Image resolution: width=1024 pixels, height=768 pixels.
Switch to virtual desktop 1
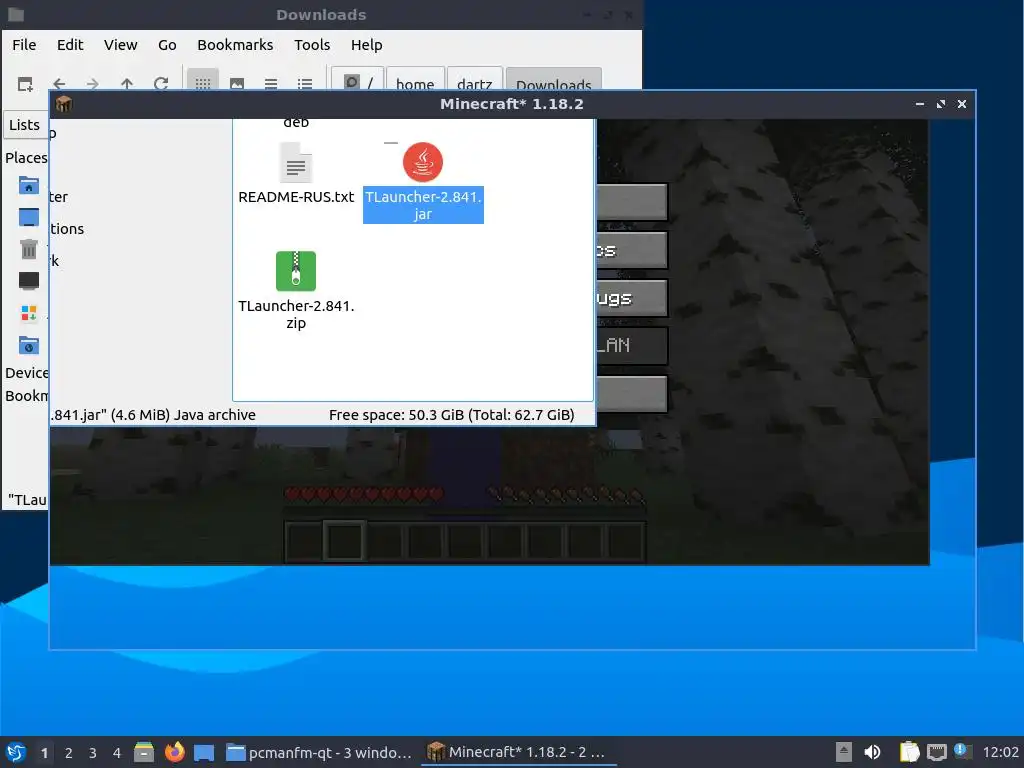click(44, 753)
